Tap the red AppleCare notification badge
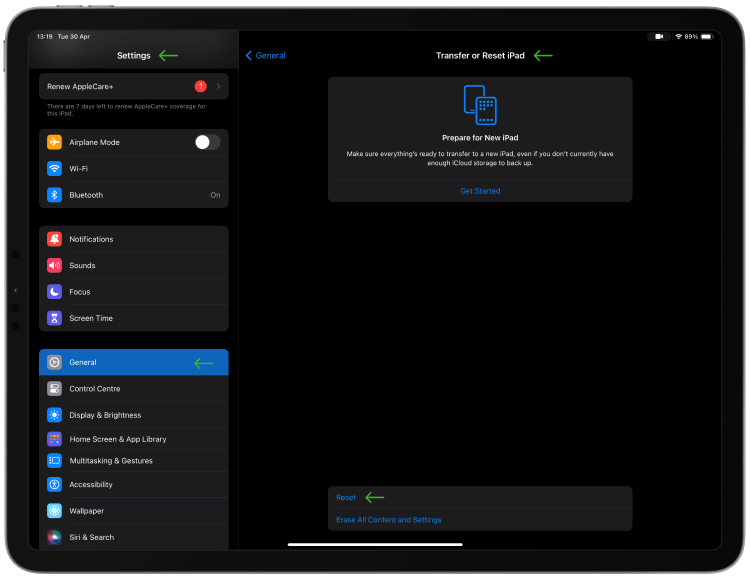Image resolution: width=750 pixels, height=581 pixels. (200, 86)
